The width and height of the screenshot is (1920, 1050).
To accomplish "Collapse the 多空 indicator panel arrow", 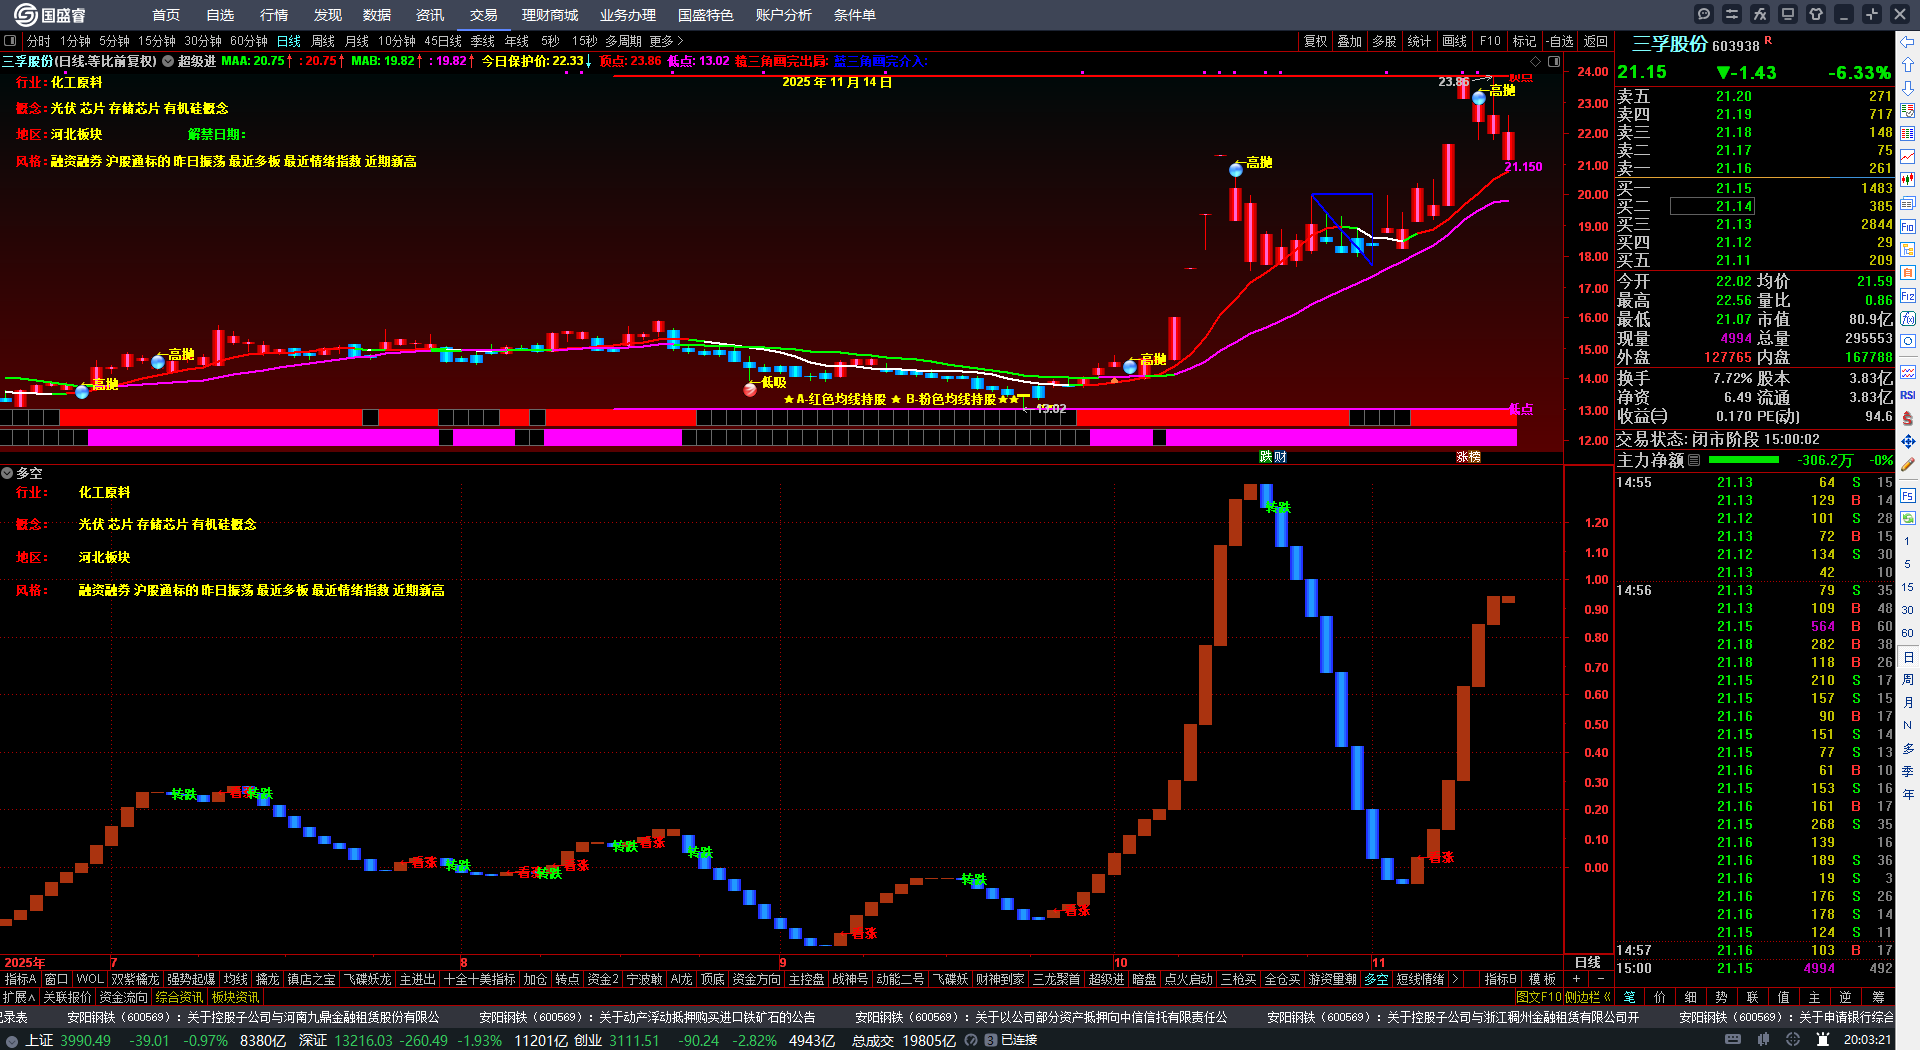I will [7, 473].
